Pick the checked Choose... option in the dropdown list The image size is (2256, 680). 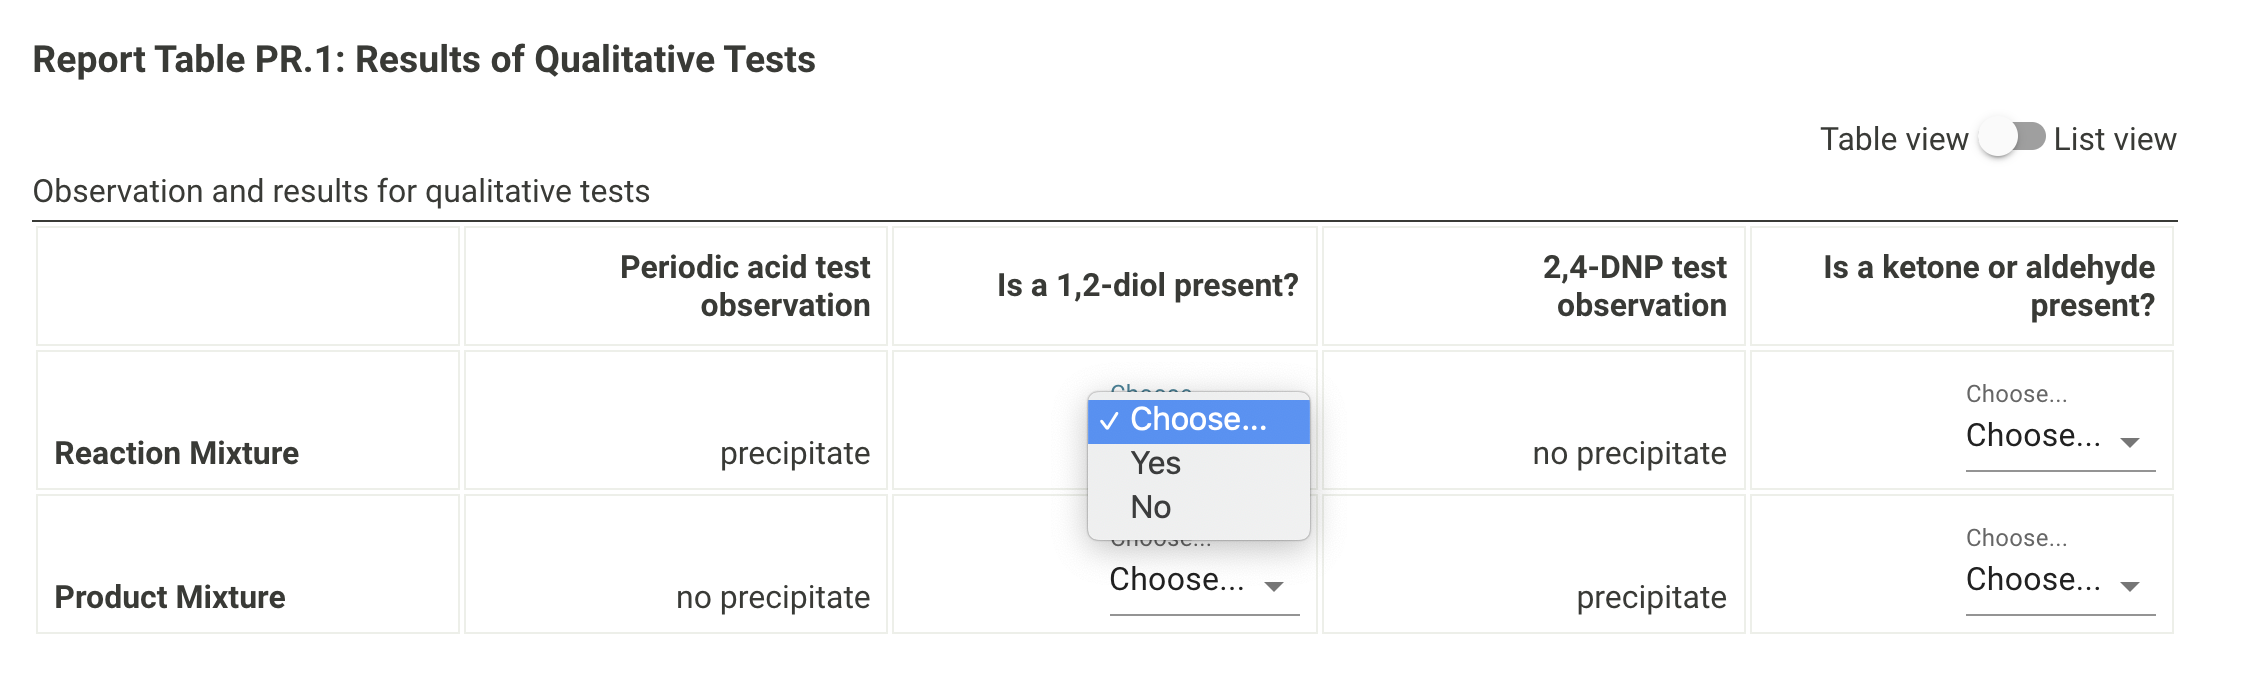[1198, 420]
